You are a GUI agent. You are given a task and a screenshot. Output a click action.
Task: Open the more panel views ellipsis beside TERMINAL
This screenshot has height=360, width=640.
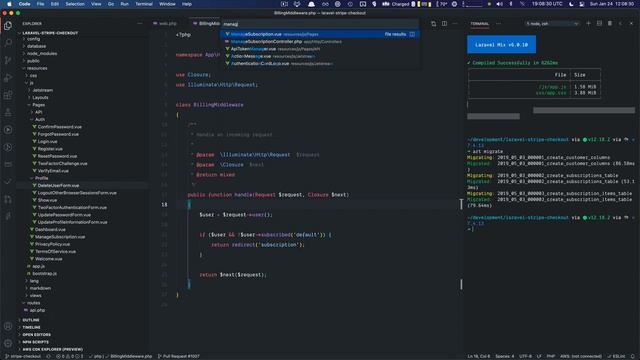(x=498, y=24)
